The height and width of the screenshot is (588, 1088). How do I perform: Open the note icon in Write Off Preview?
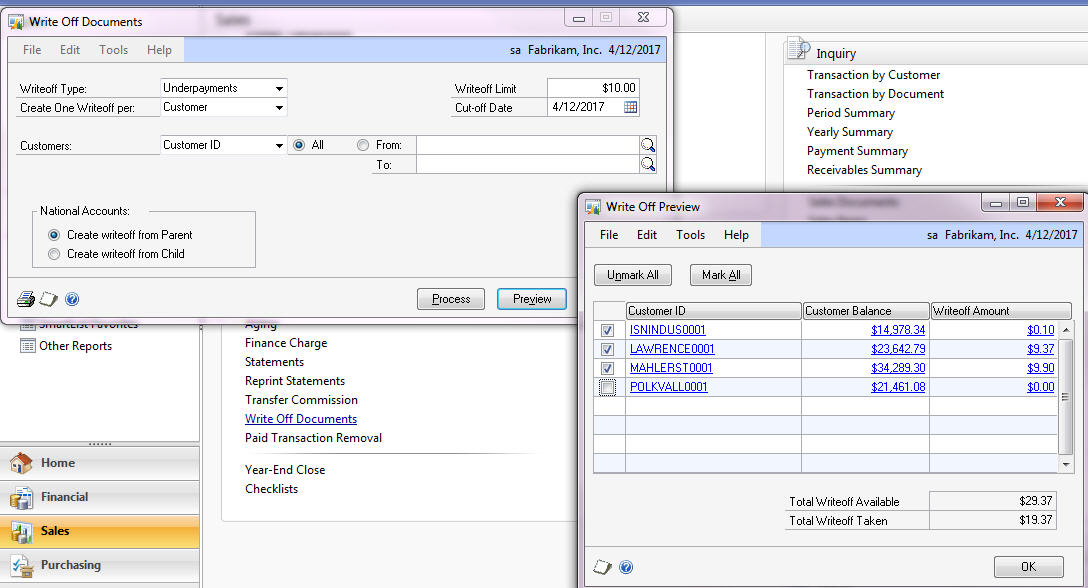click(x=602, y=567)
